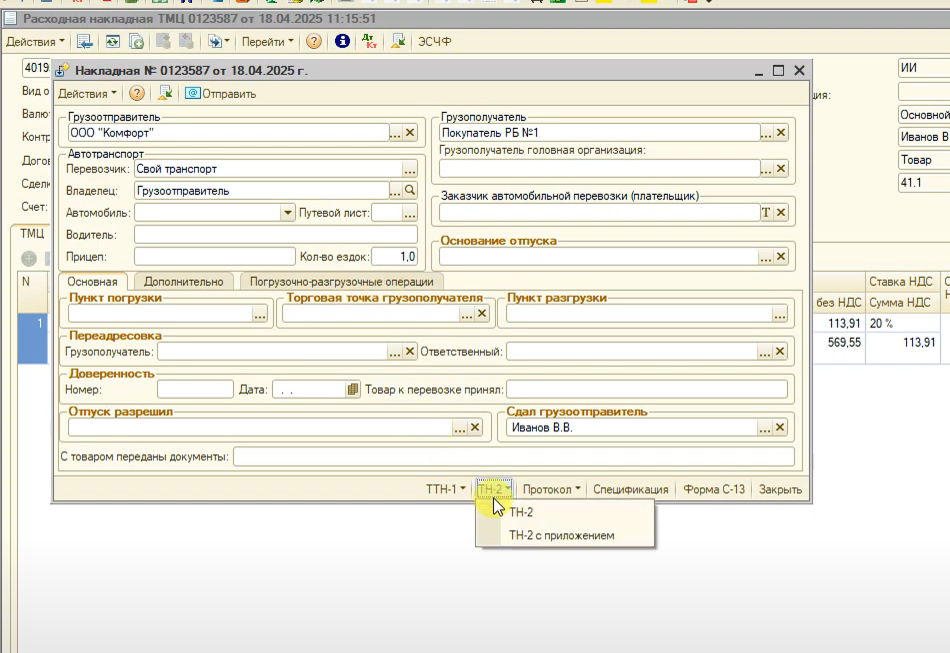The height and width of the screenshot is (653, 950).
Task: Clear the Грузоотправитель field with X
Action: [x=410, y=133]
